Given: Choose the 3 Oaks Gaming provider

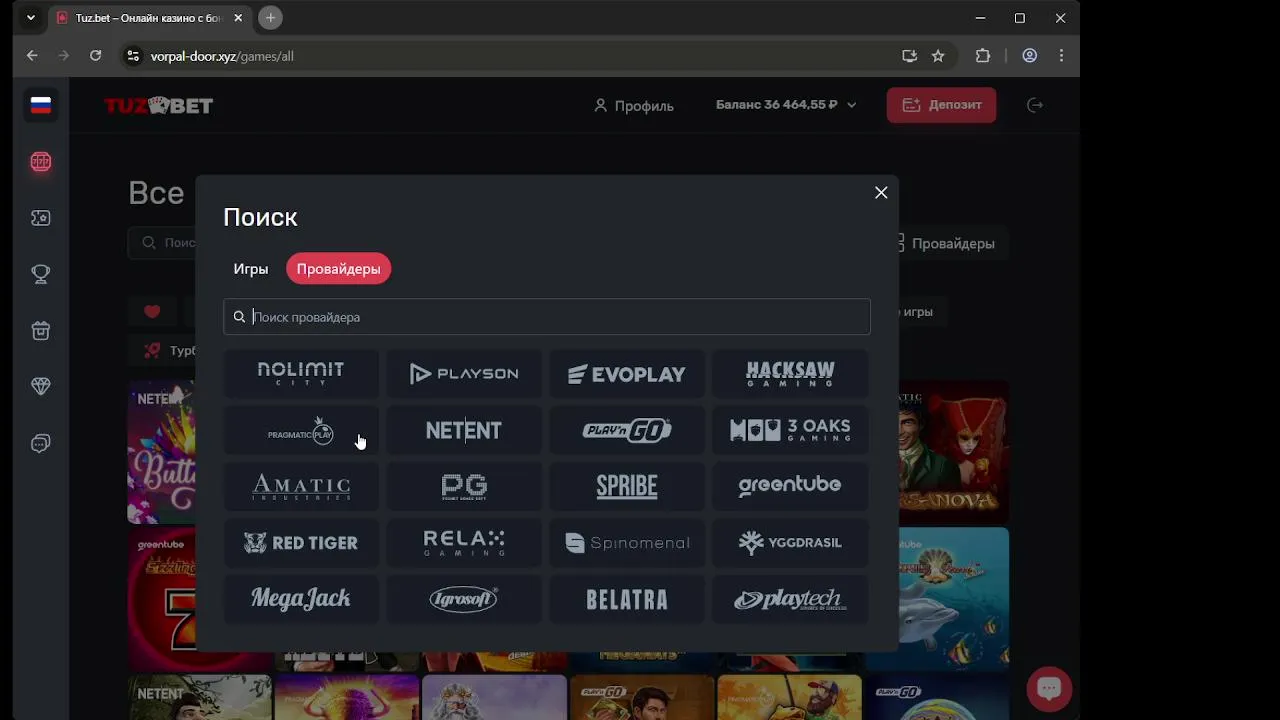Looking at the screenshot, I should click(x=790, y=430).
